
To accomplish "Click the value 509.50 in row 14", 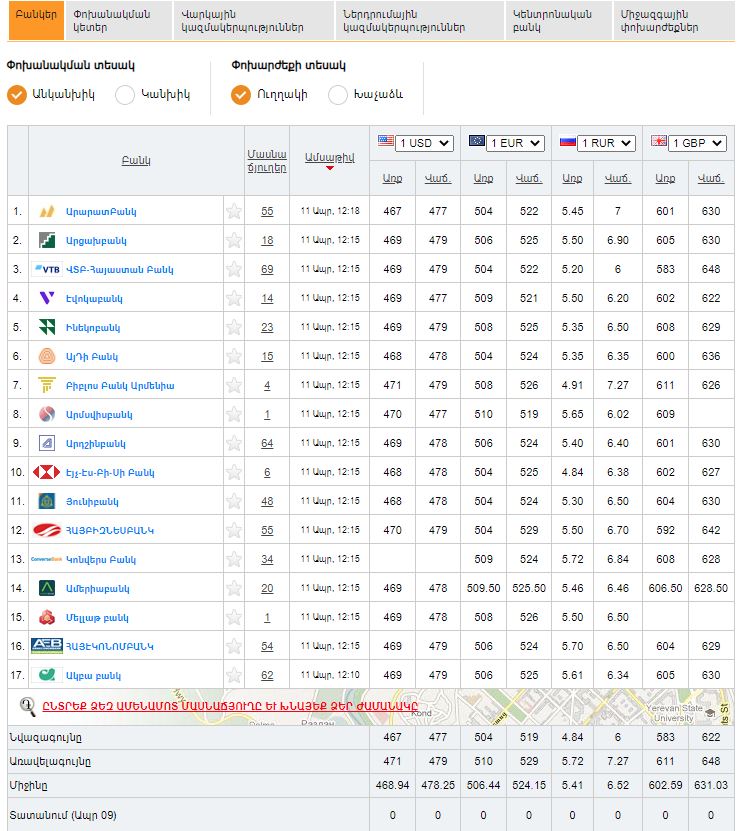I will point(484,588).
